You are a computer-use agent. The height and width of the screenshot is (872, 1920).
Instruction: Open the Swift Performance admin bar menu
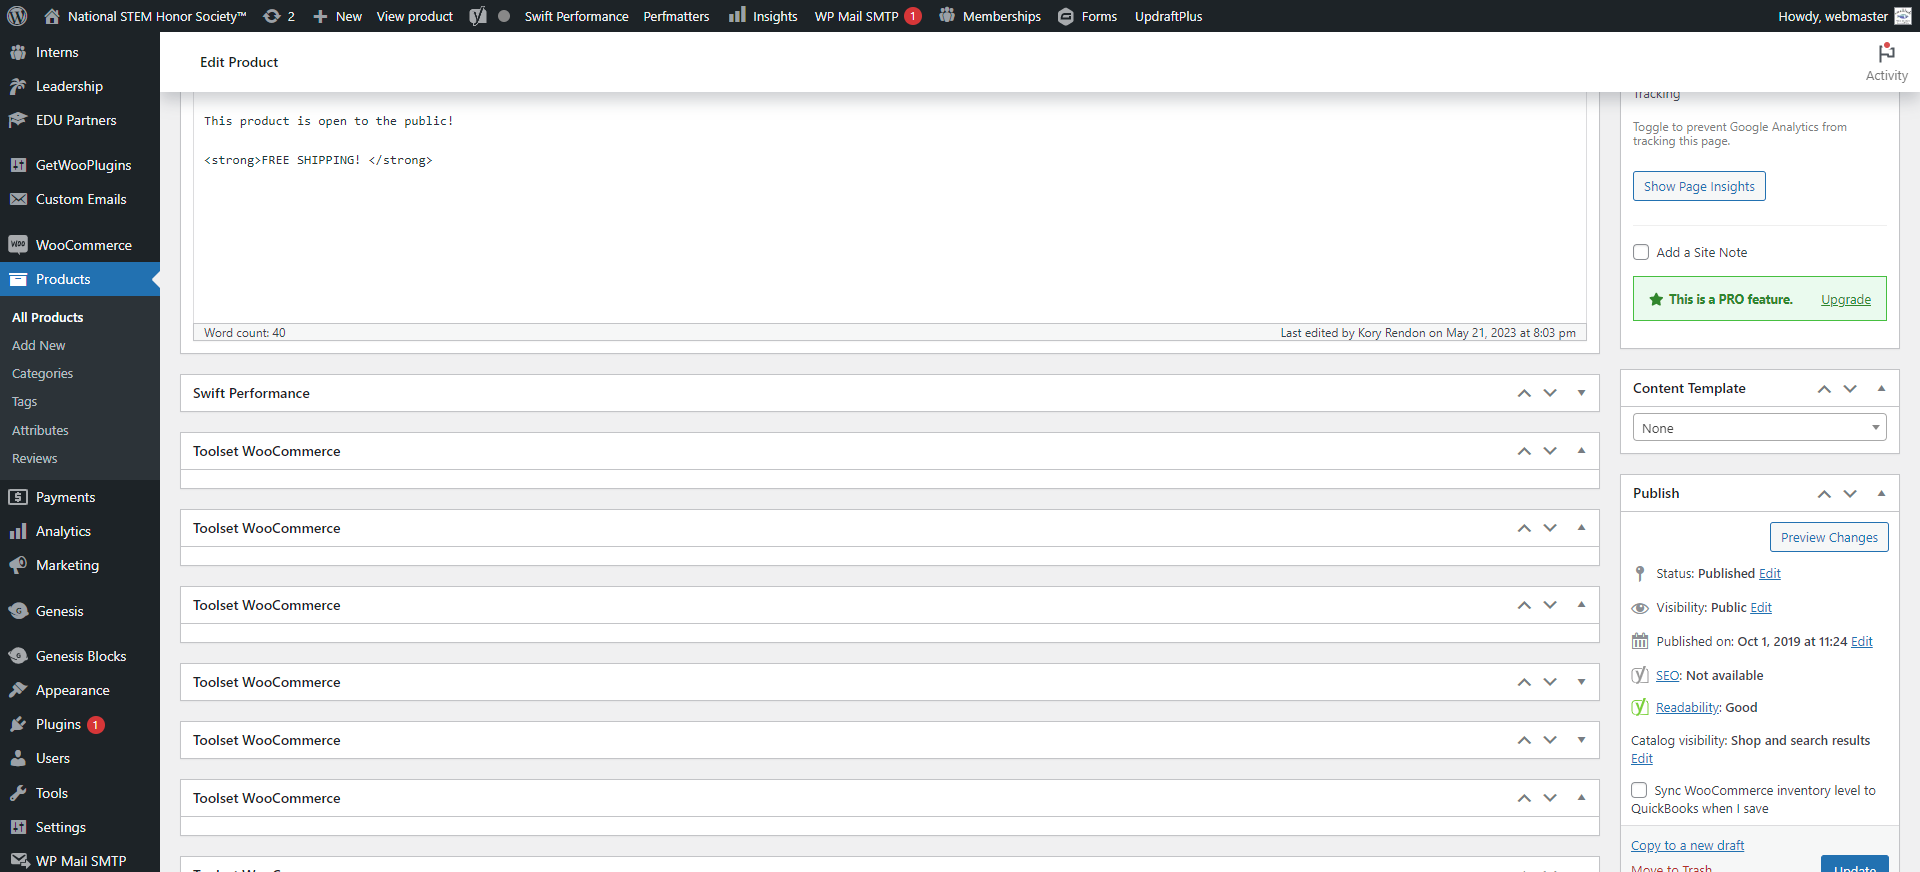pyautogui.click(x=576, y=16)
